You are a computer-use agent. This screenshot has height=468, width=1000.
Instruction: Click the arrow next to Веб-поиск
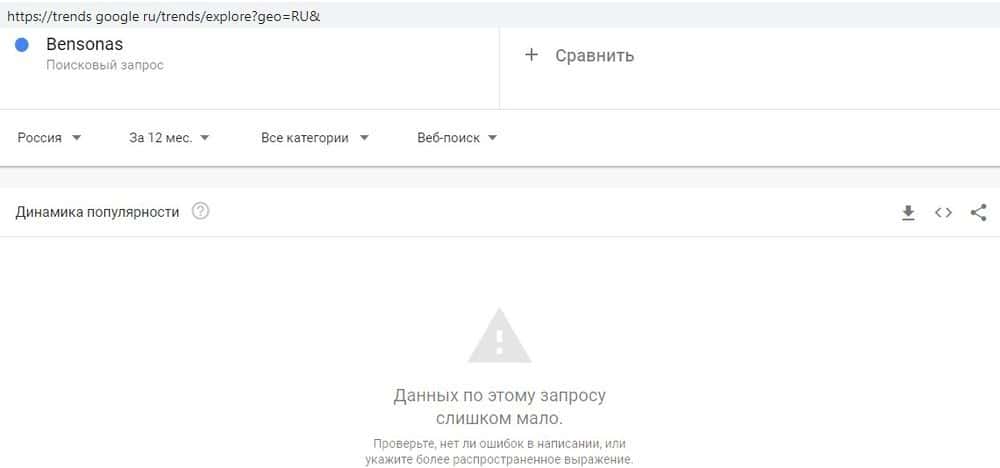(492, 138)
